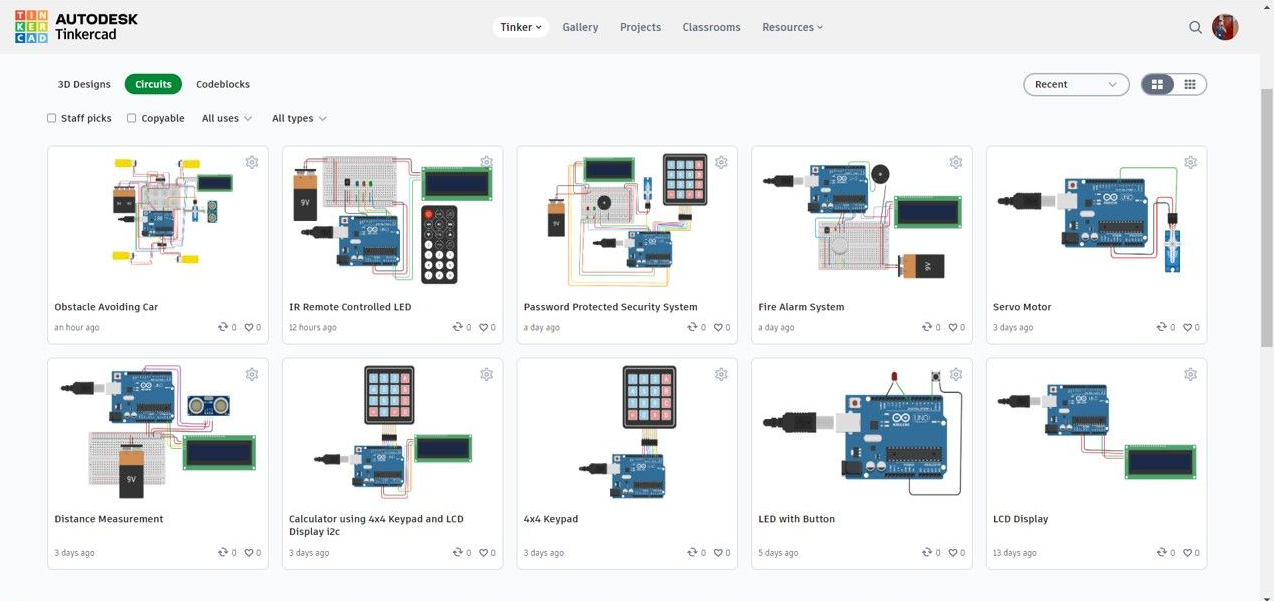
Task: Check the Copyable filter box
Action: 131,117
